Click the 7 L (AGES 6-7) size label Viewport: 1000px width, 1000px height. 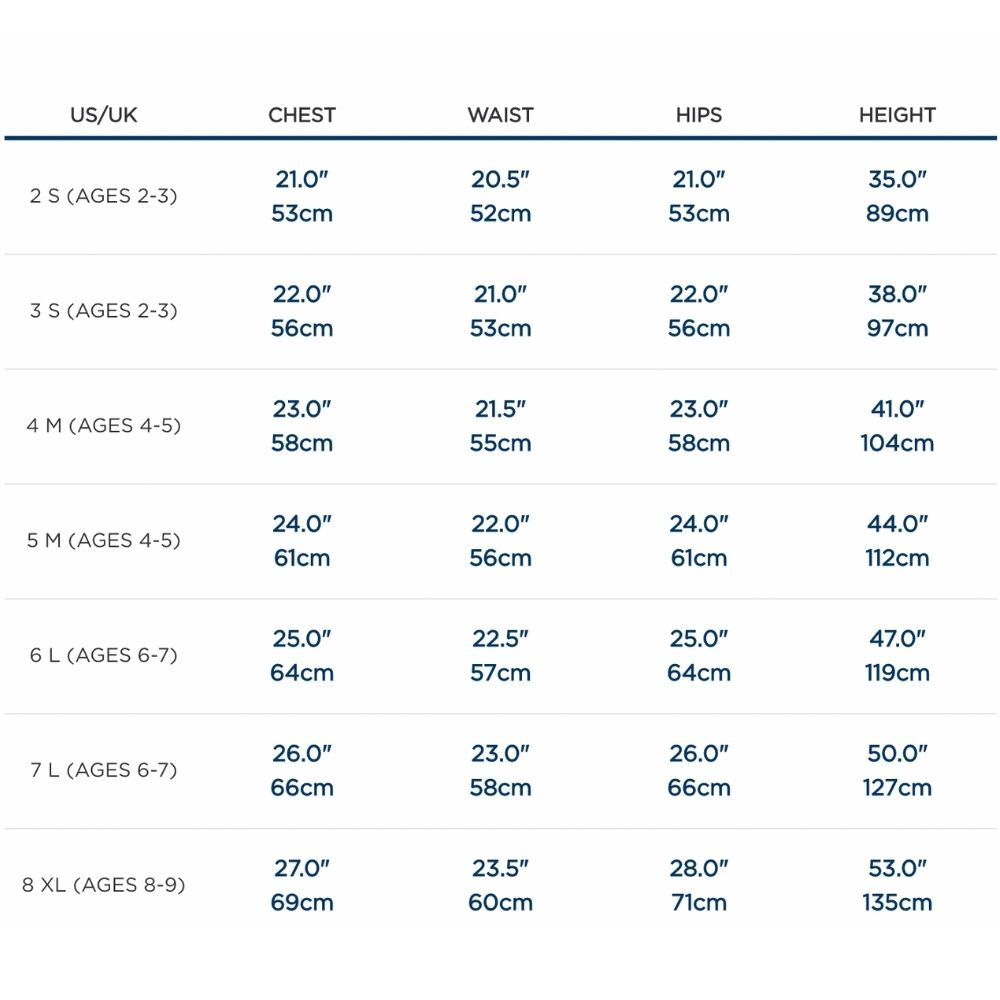104,770
